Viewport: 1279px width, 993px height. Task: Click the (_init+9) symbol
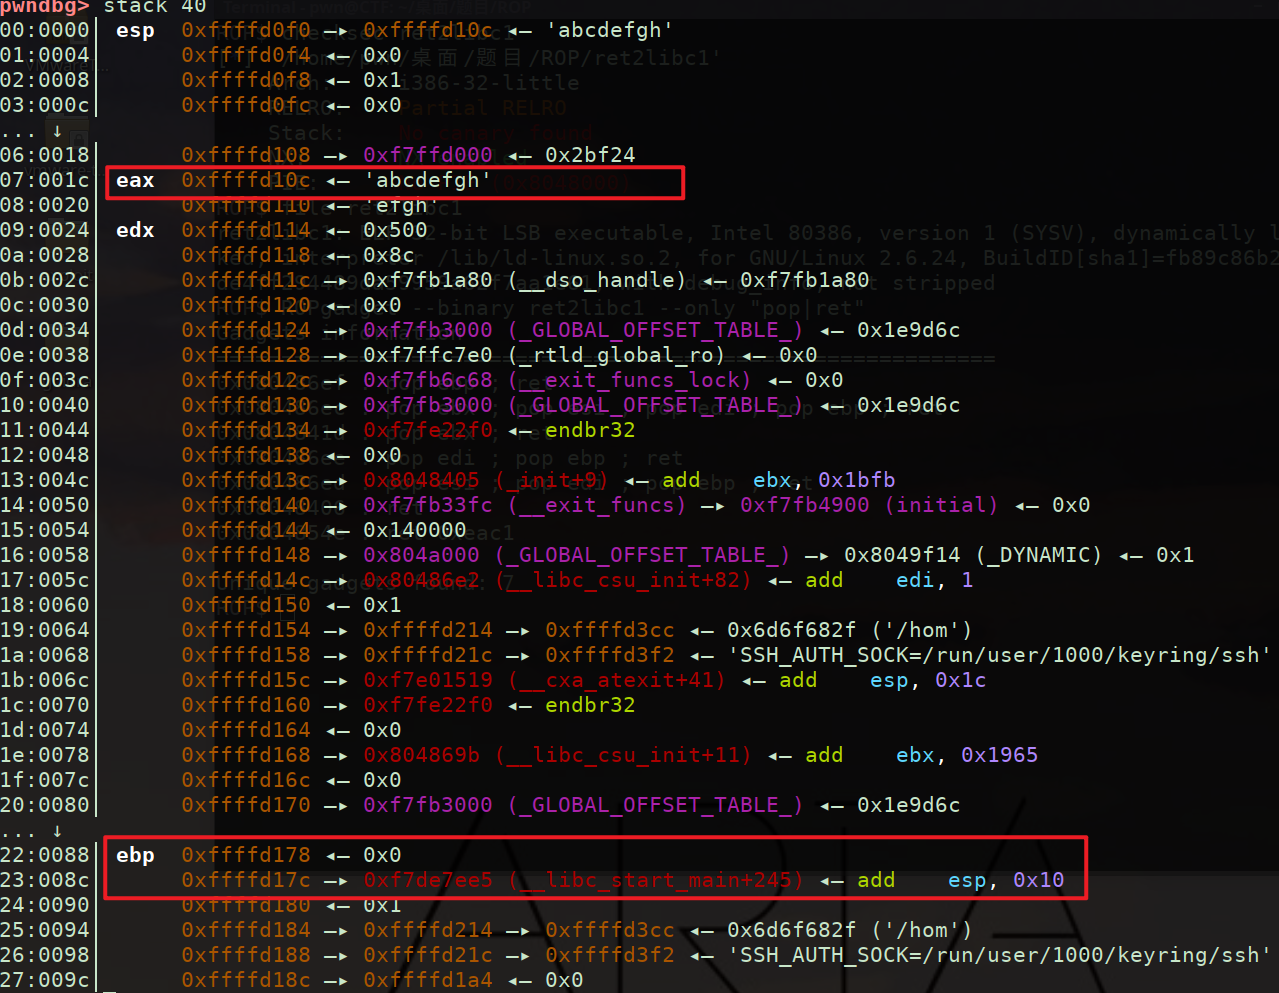(x=551, y=481)
